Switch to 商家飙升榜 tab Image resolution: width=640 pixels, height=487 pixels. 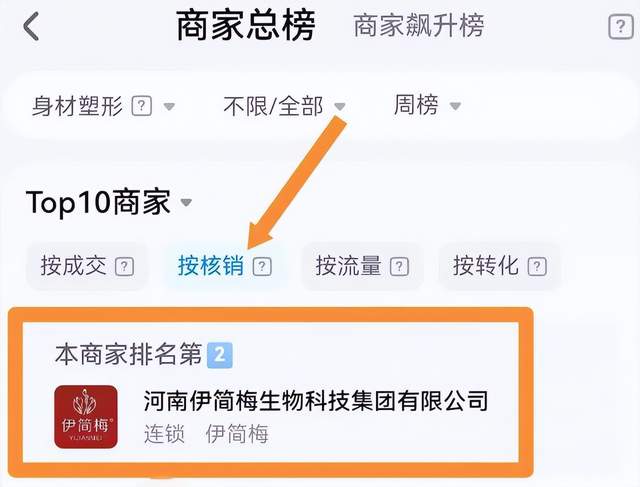[419, 26]
